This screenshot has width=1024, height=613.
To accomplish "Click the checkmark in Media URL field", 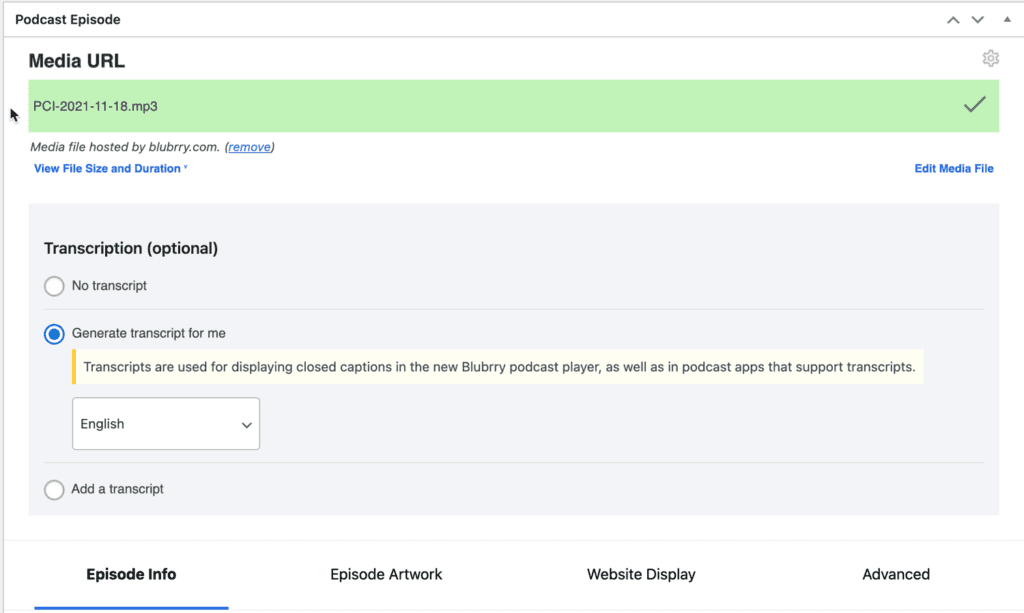I will pyautogui.click(x=974, y=104).
